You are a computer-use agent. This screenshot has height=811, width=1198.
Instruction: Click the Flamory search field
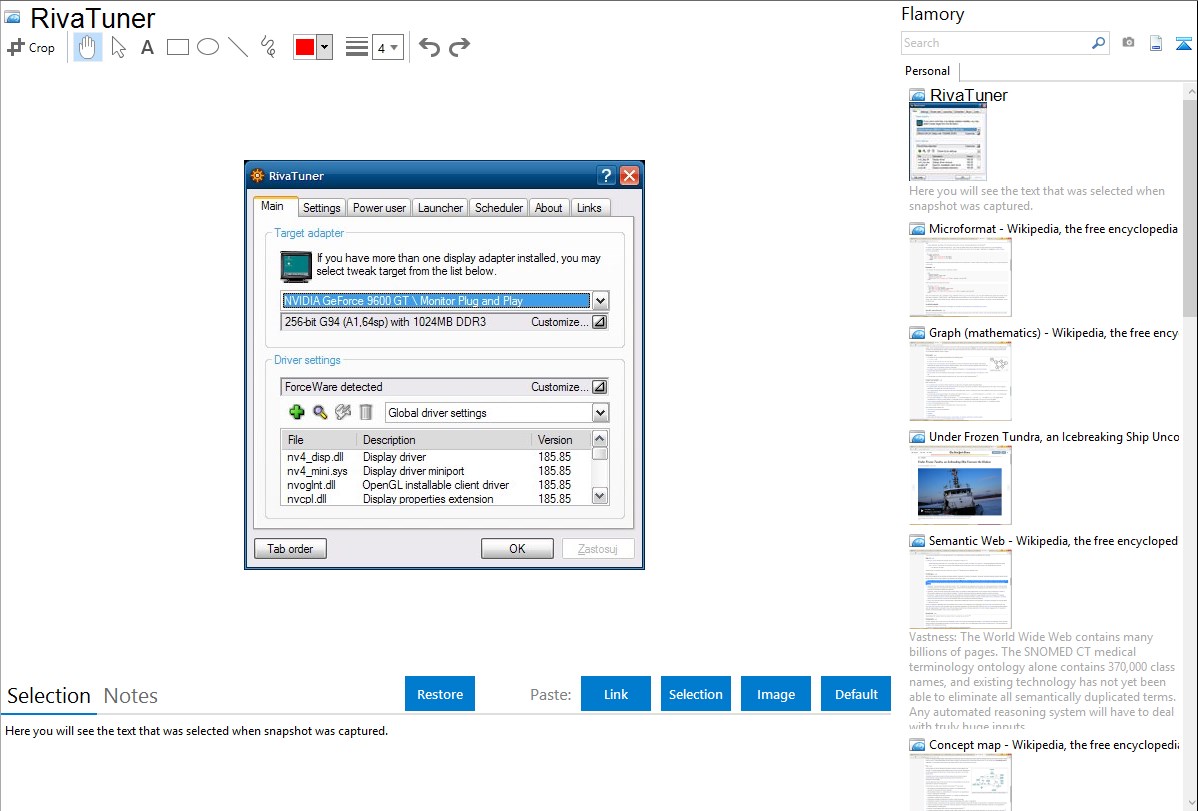click(x=996, y=43)
